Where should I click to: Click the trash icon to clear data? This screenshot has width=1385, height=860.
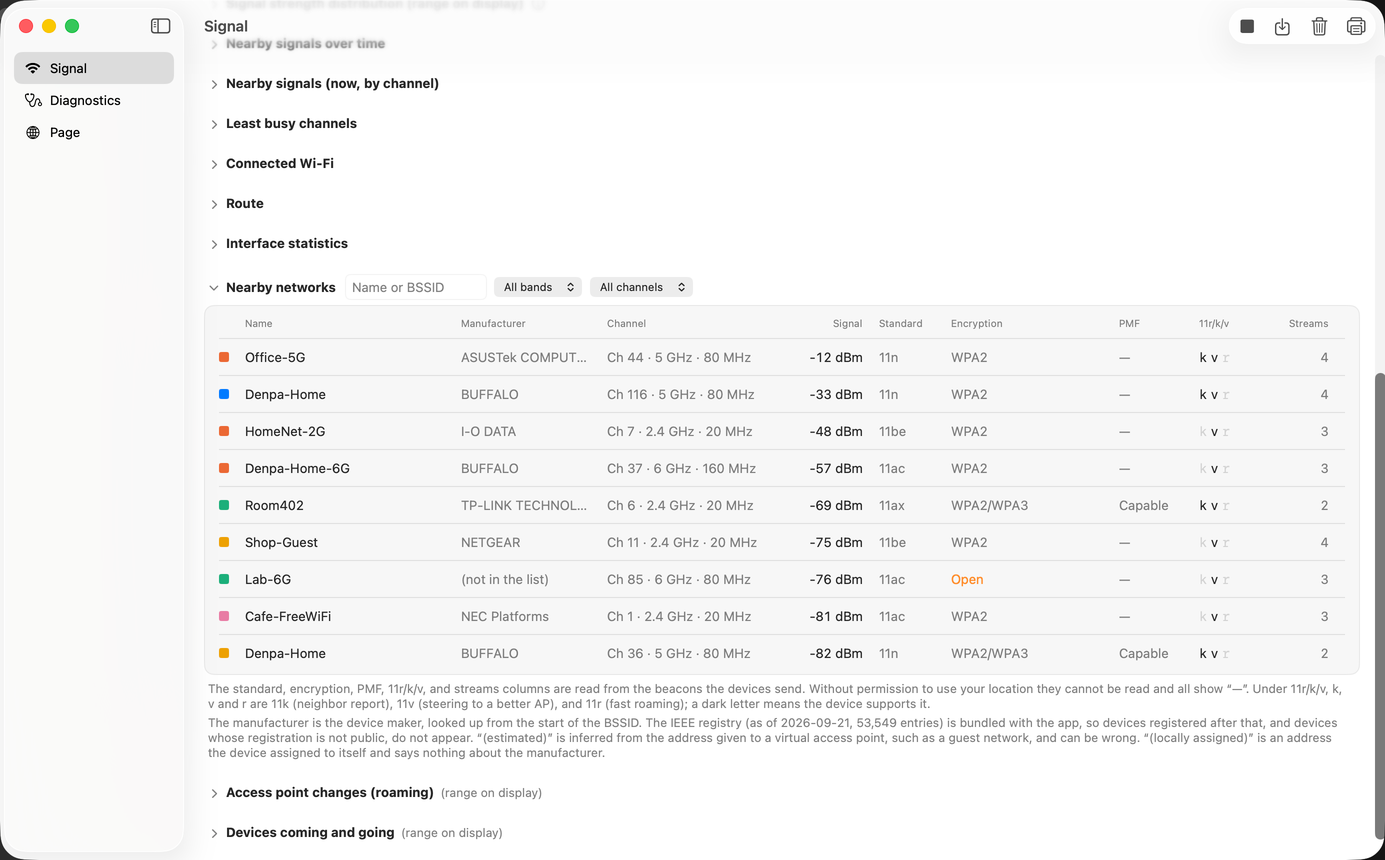click(1319, 27)
